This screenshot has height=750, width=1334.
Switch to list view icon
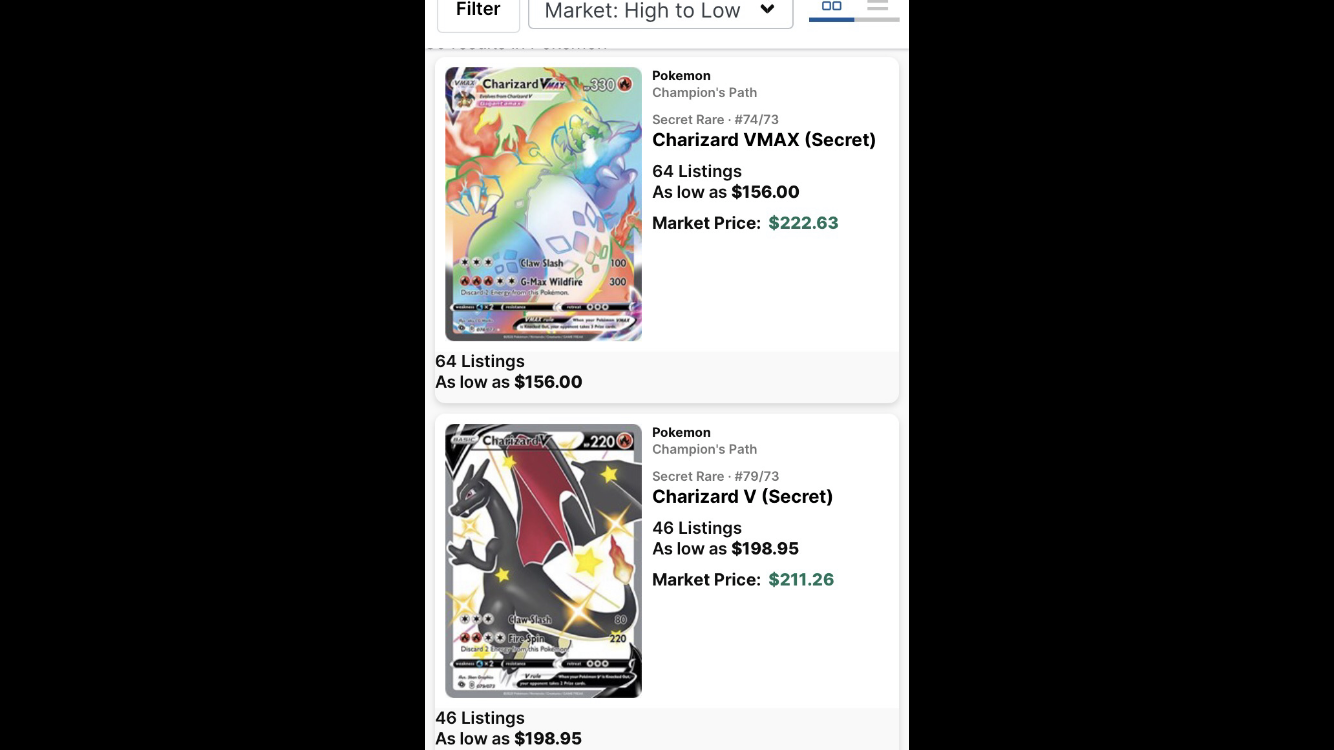pyautogui.click(x=877, y=7)
